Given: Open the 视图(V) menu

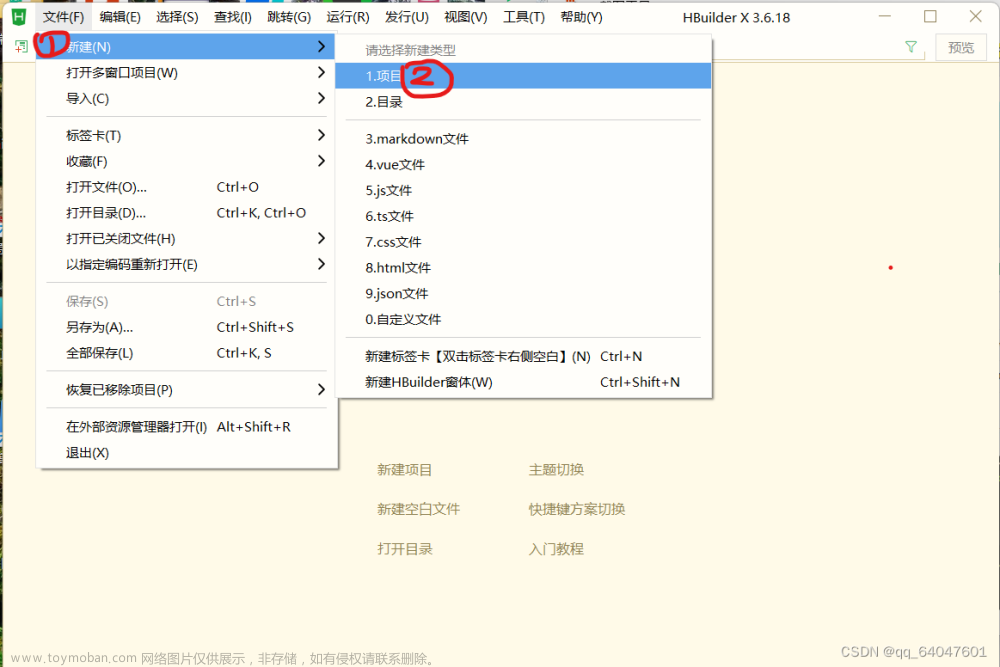Looking at the screenshot, I should (x=466, y=17).
